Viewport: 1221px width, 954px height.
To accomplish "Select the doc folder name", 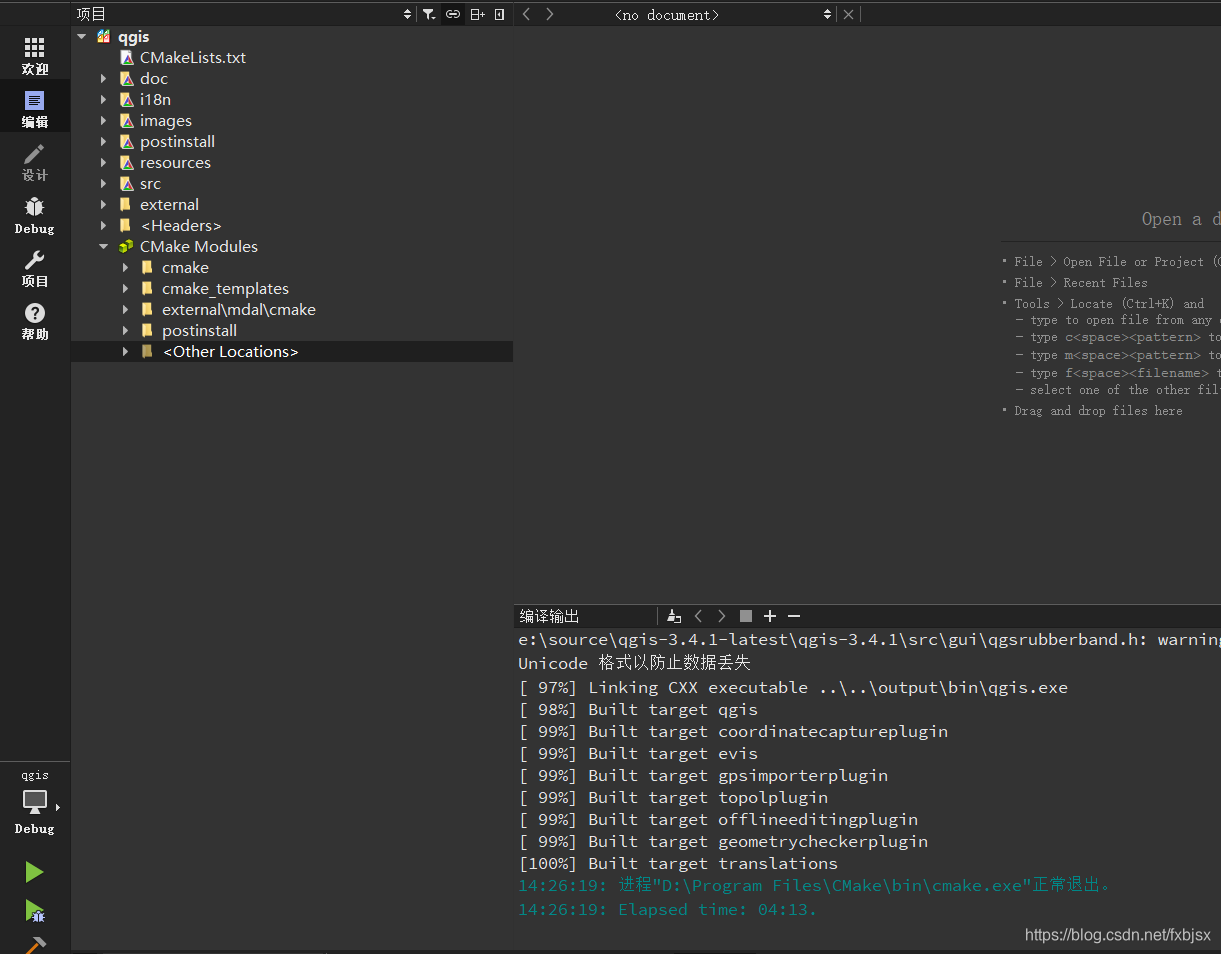I will [x=154, y=78].
